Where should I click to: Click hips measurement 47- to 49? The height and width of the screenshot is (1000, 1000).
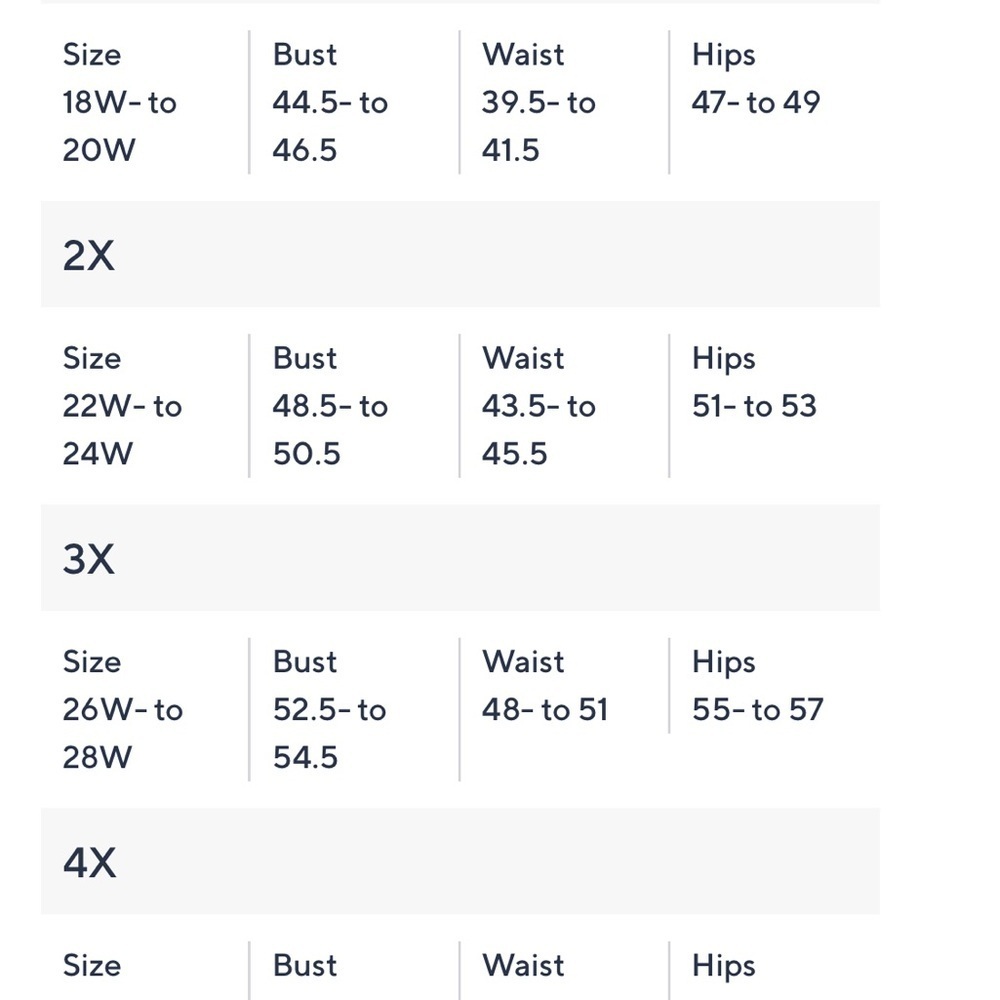click(756, 102)
